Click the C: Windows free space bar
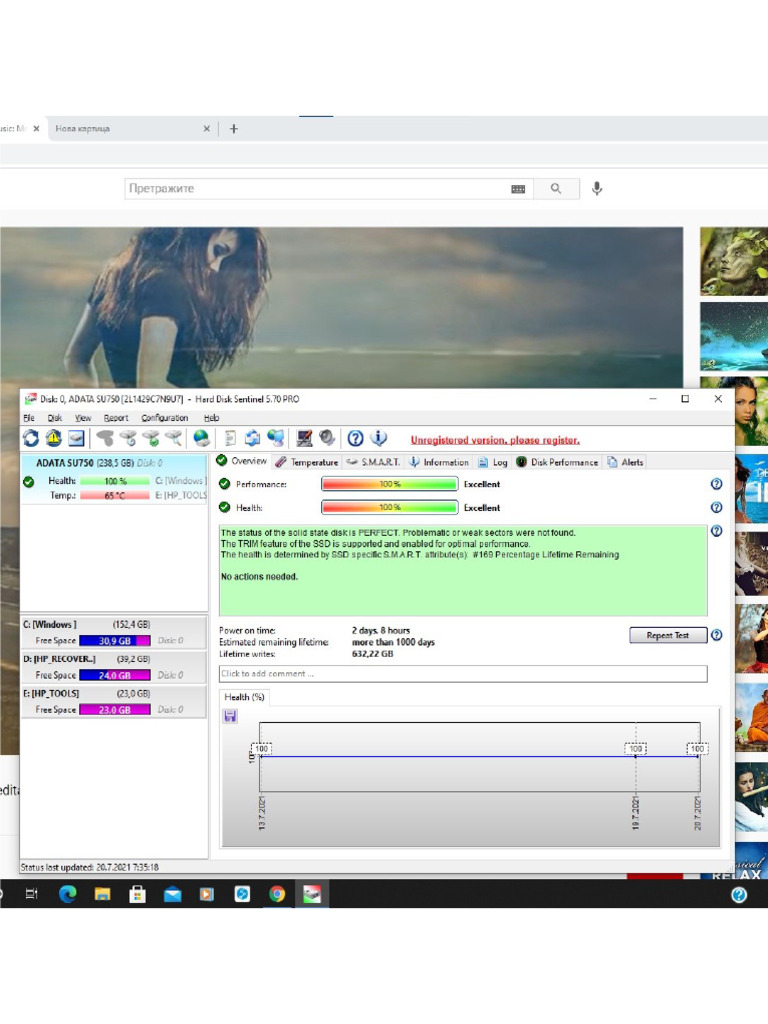 click(114, 641)
